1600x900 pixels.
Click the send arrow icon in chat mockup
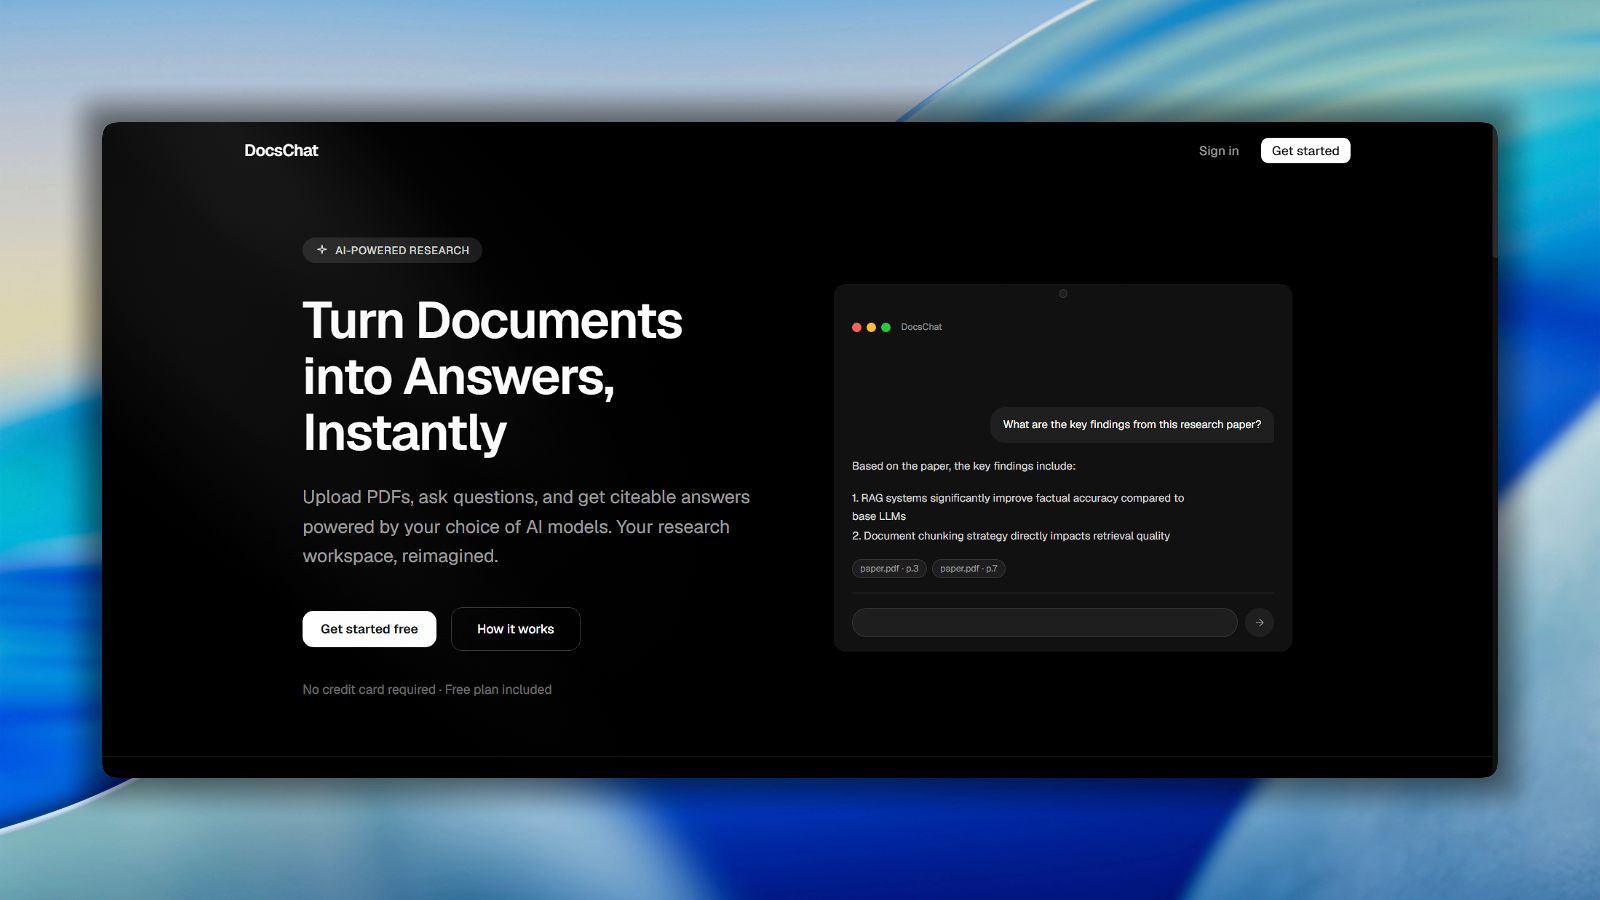(1259, 623)
